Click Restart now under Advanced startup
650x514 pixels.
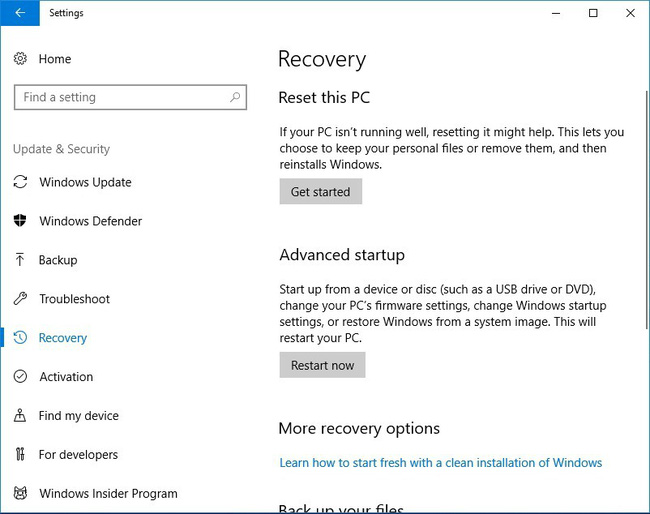(322, 365)
